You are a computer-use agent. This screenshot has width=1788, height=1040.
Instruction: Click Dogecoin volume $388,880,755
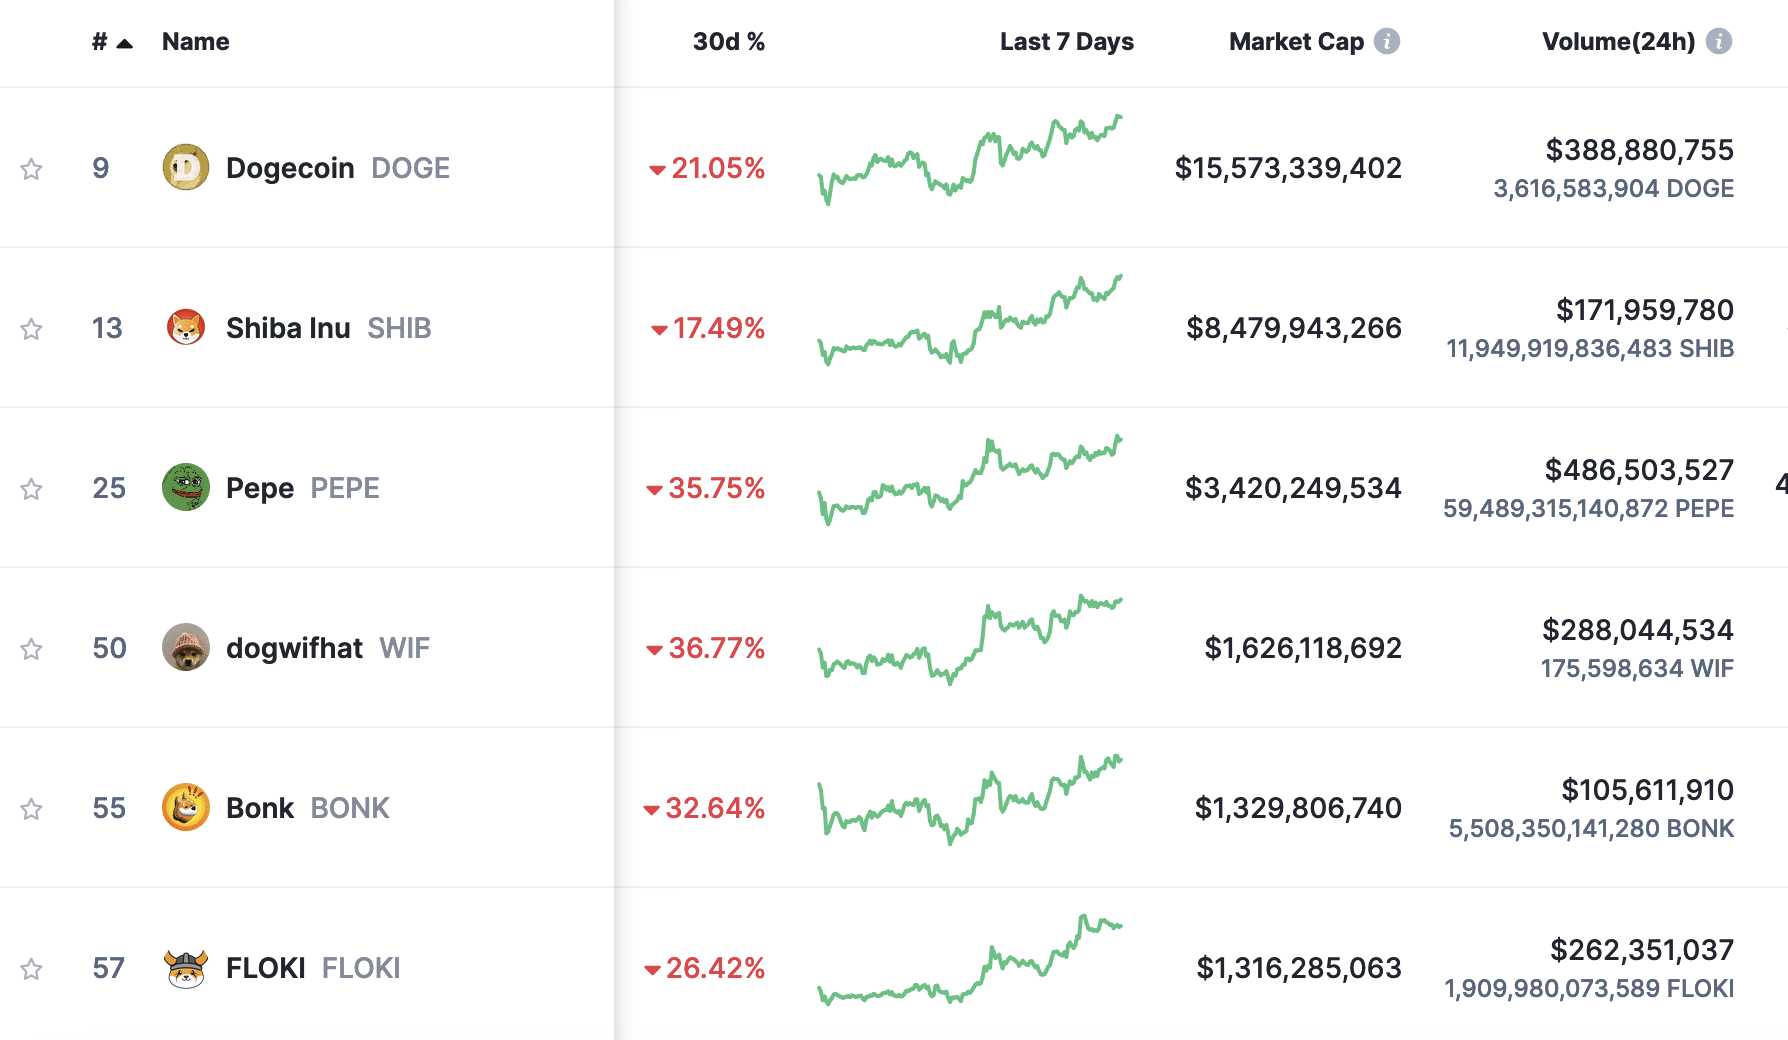click(x=1640, y=150)
